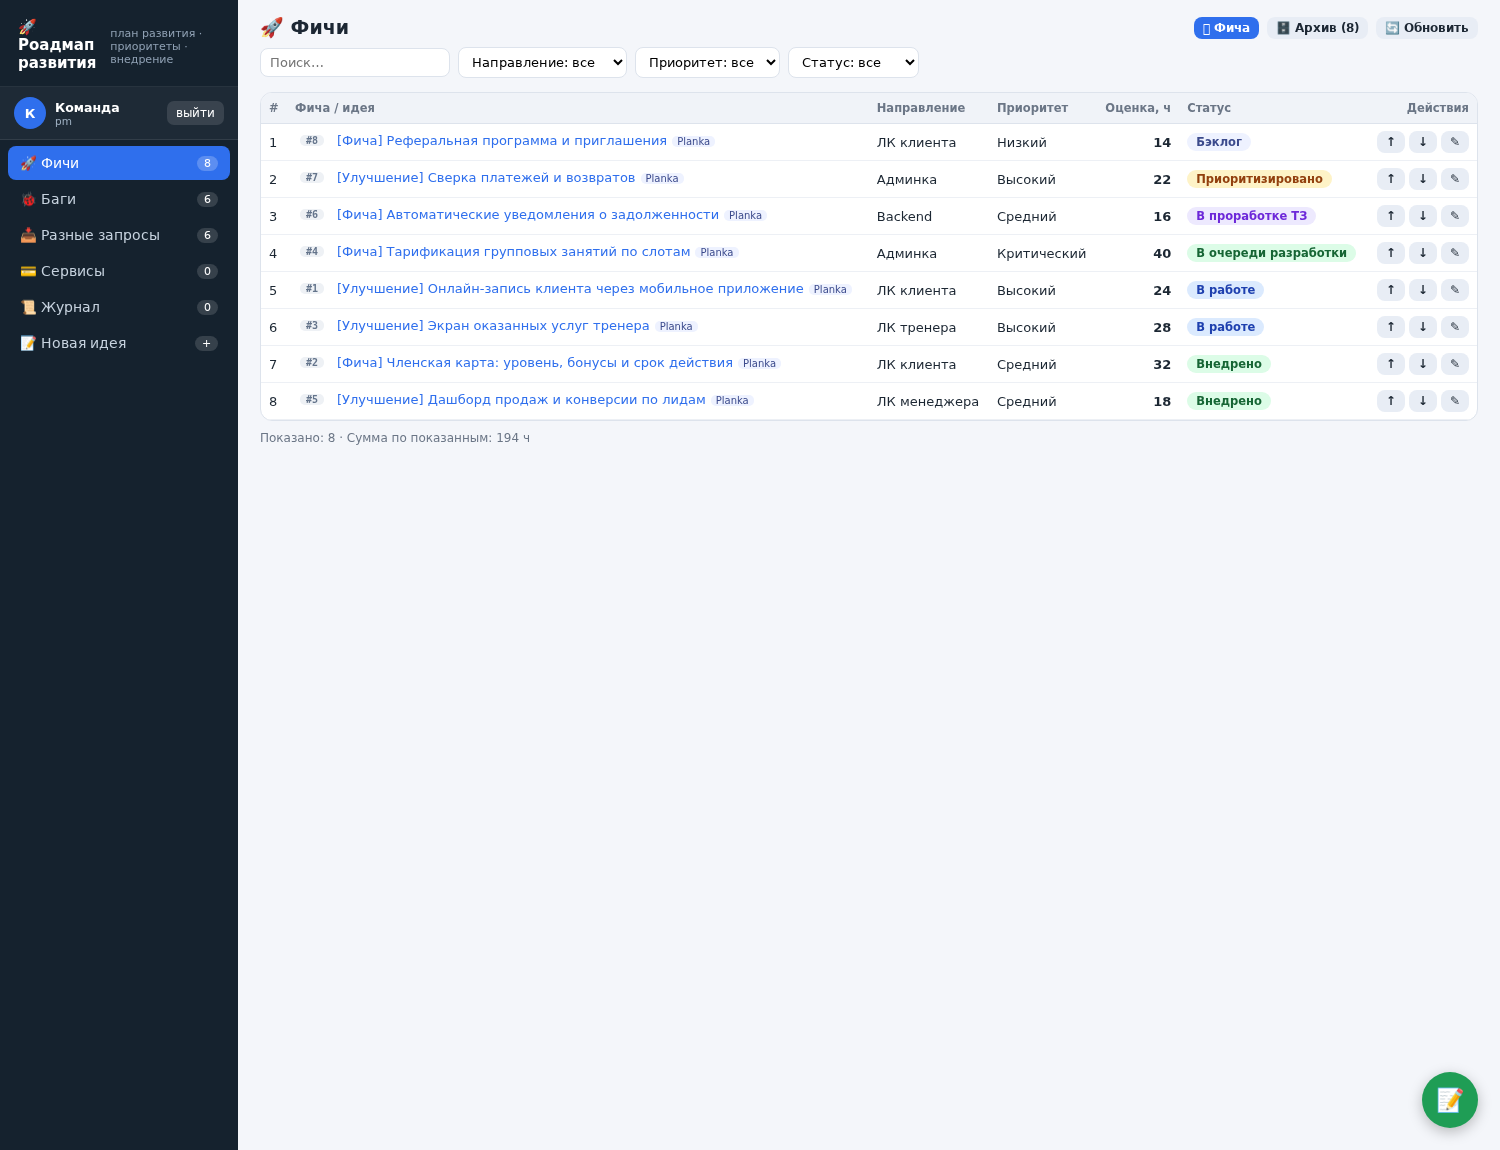Open the Статус filter dropdown
Screen dimensions: 1500x1150
click(853, 62)
